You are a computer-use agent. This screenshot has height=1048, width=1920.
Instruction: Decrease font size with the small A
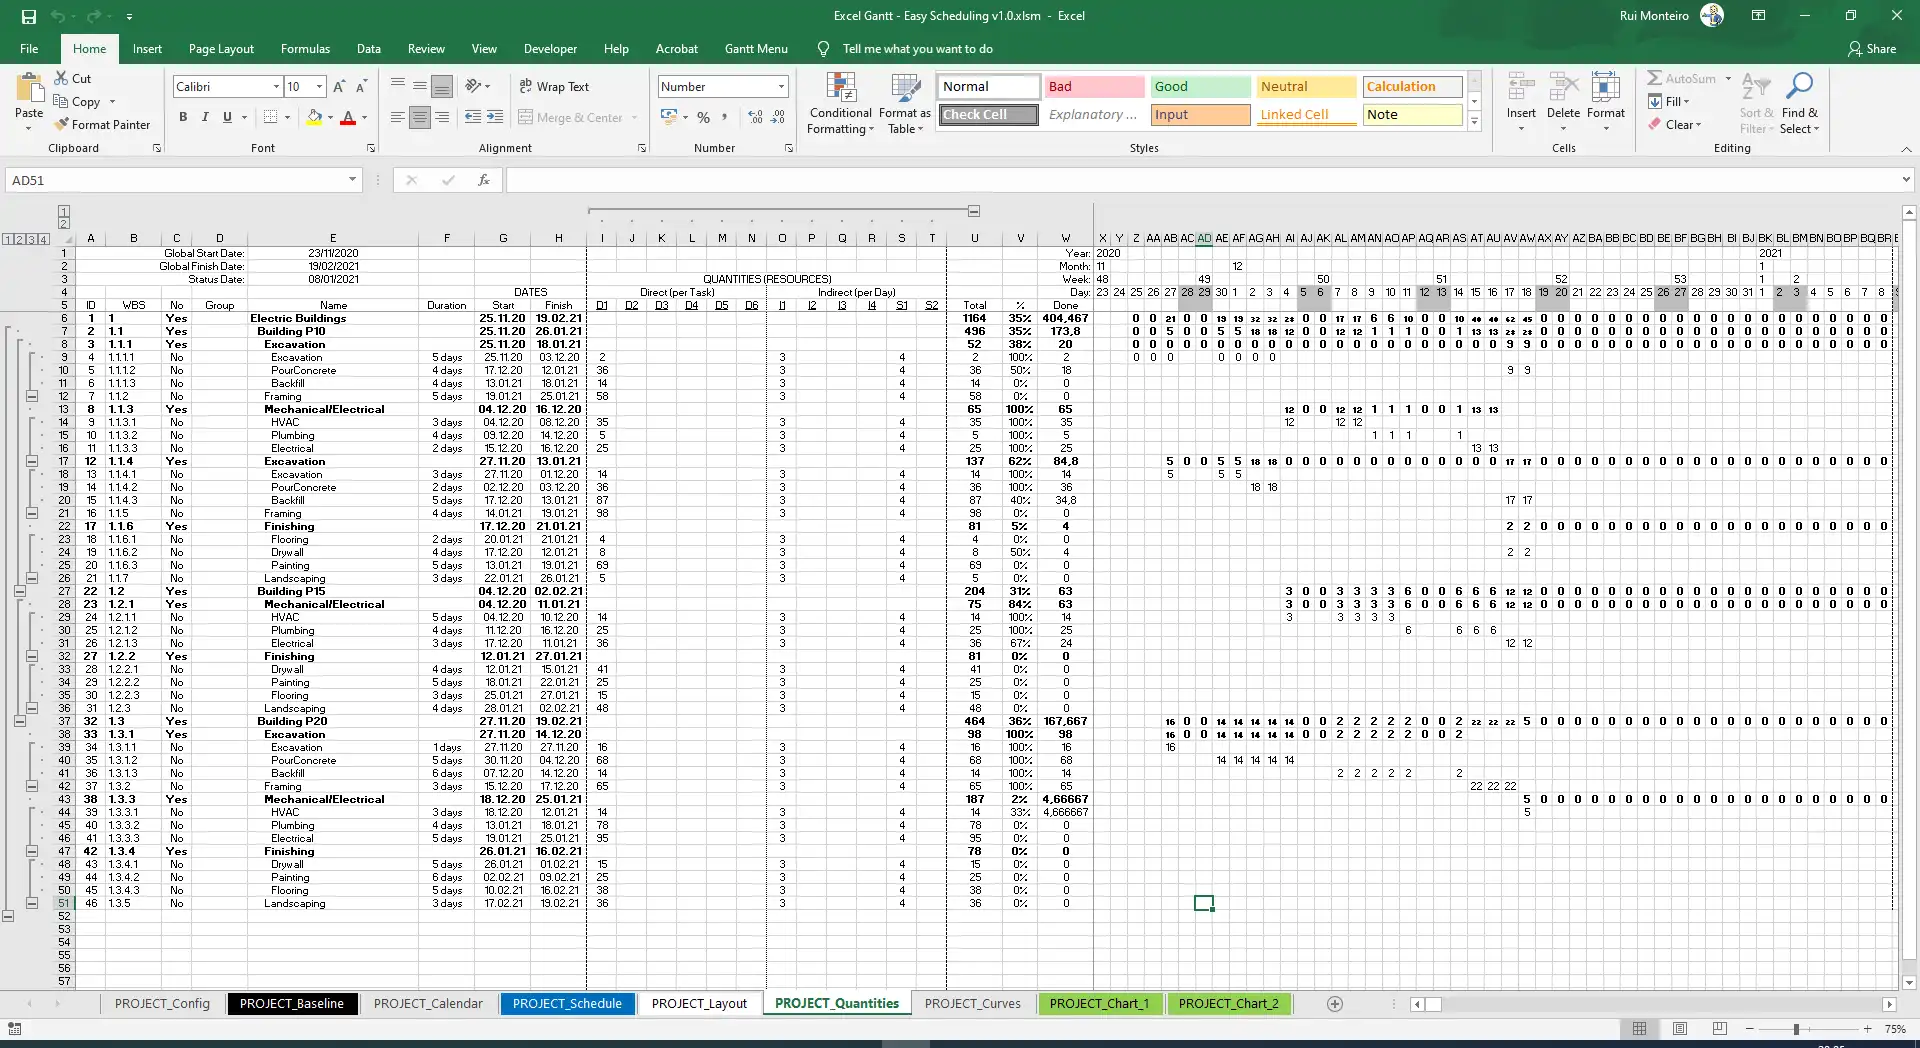coord(362,87)
